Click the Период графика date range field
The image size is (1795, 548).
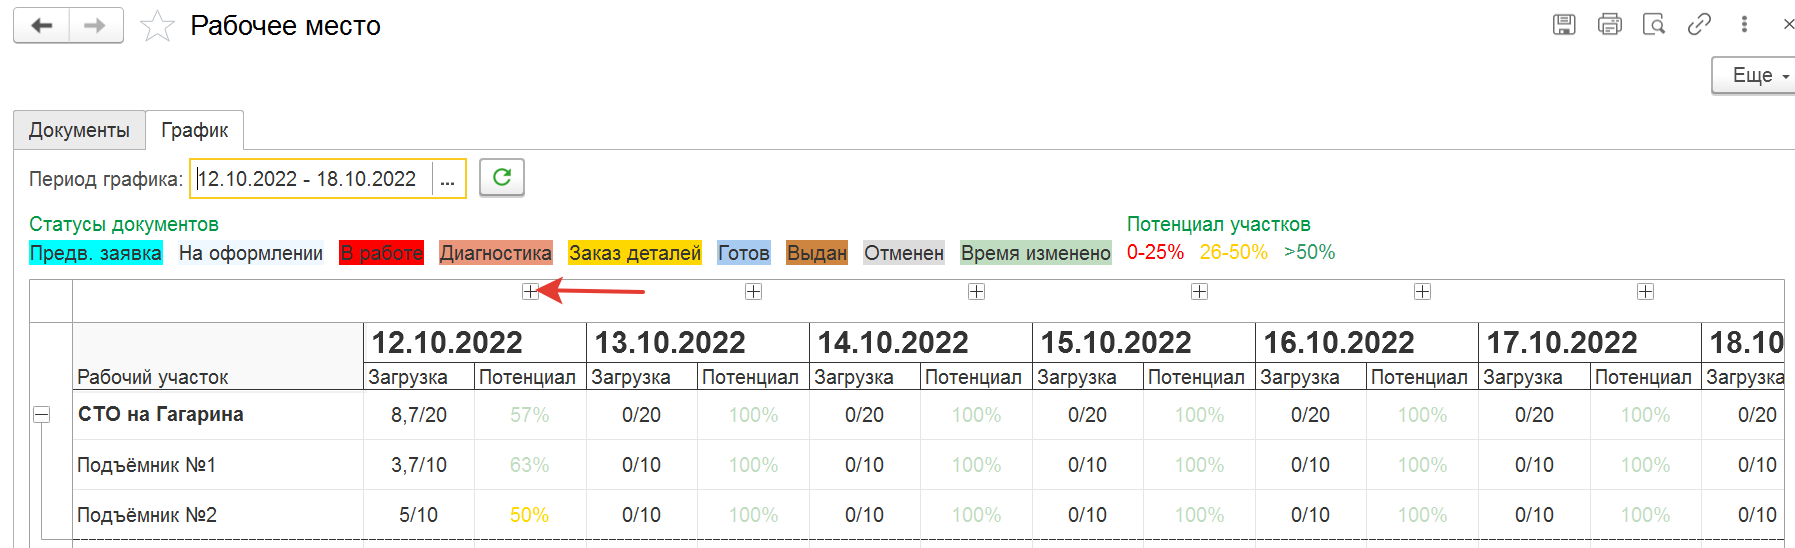click(313, 179)
